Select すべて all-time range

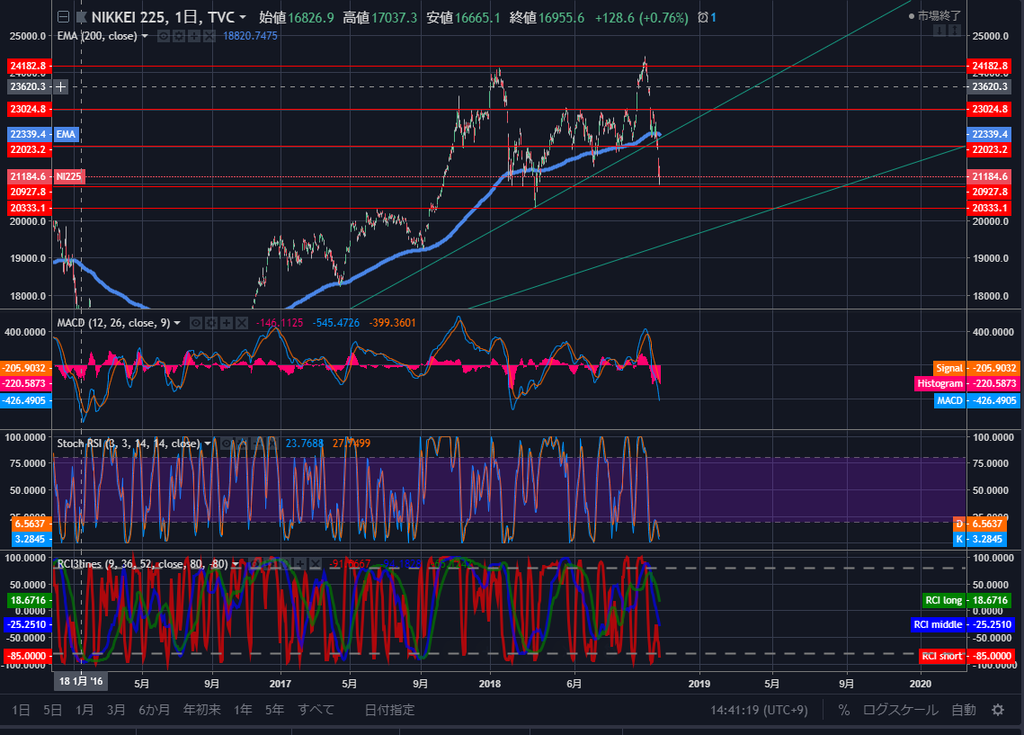pos(316,710)
